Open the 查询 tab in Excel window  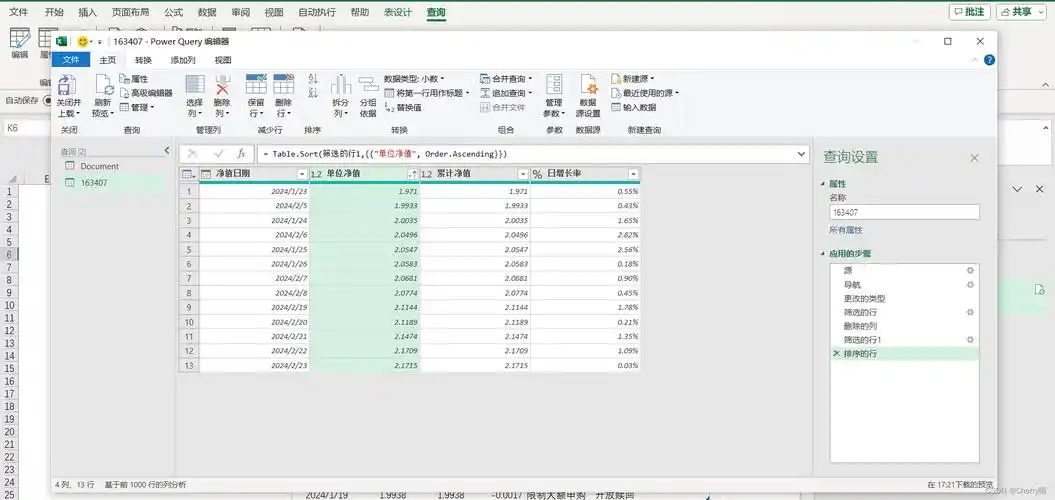click(x=436, y=13)
